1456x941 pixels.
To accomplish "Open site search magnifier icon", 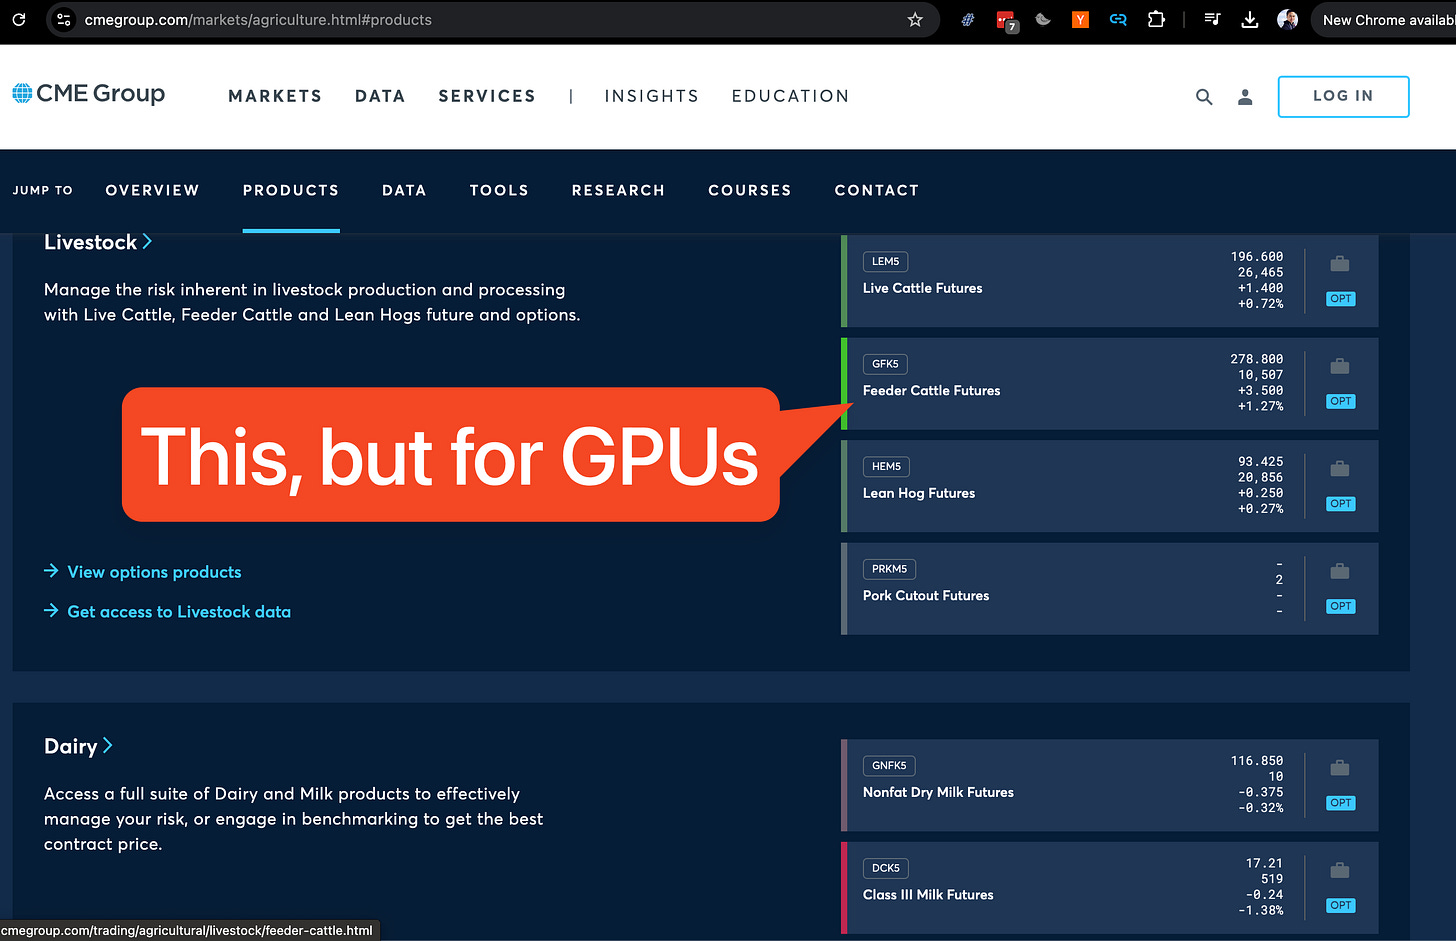I will tap(1204, 97).
